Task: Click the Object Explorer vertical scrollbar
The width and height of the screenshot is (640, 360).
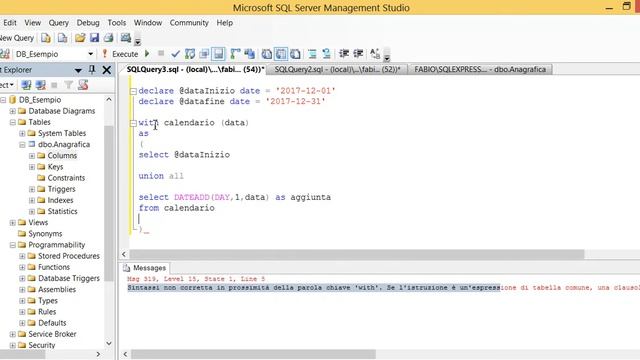Action: click(x=109, y=204)
